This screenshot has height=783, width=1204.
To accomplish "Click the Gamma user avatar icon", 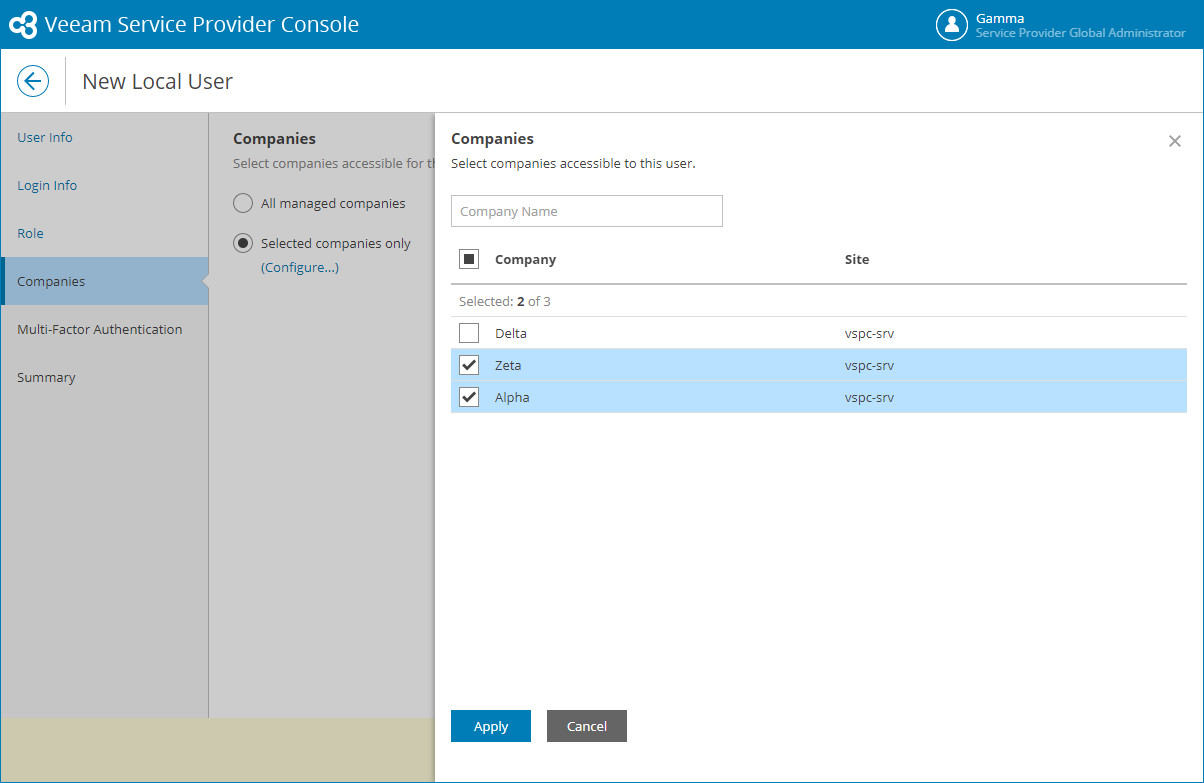I will tap(951, 25).
